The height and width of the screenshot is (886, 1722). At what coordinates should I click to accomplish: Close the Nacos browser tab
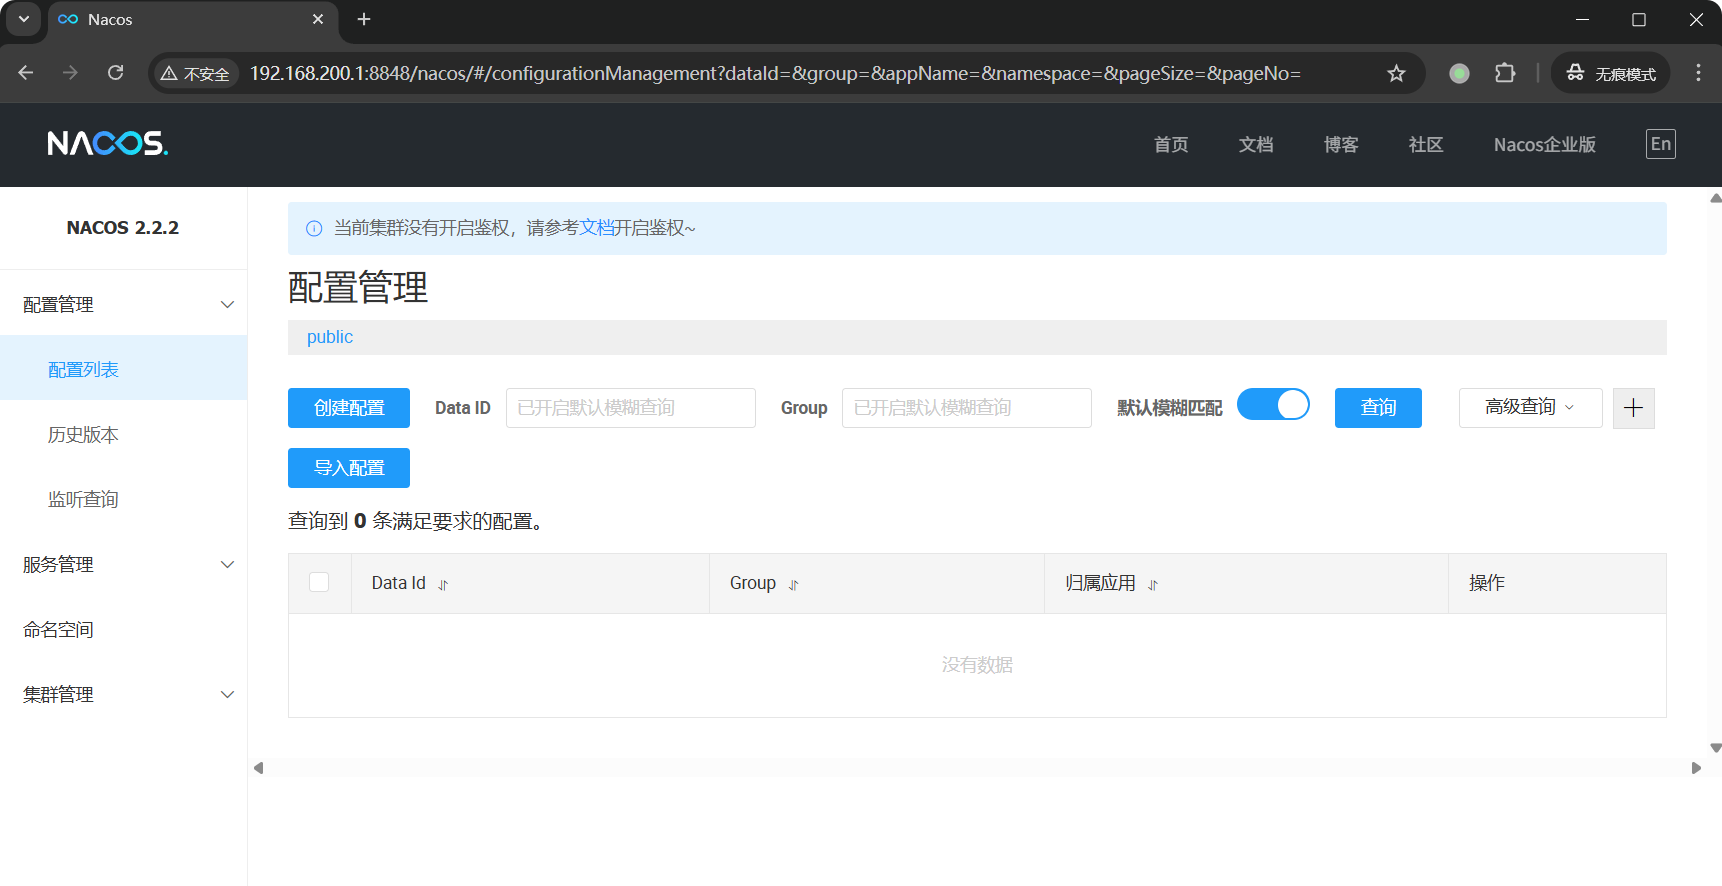318,19
